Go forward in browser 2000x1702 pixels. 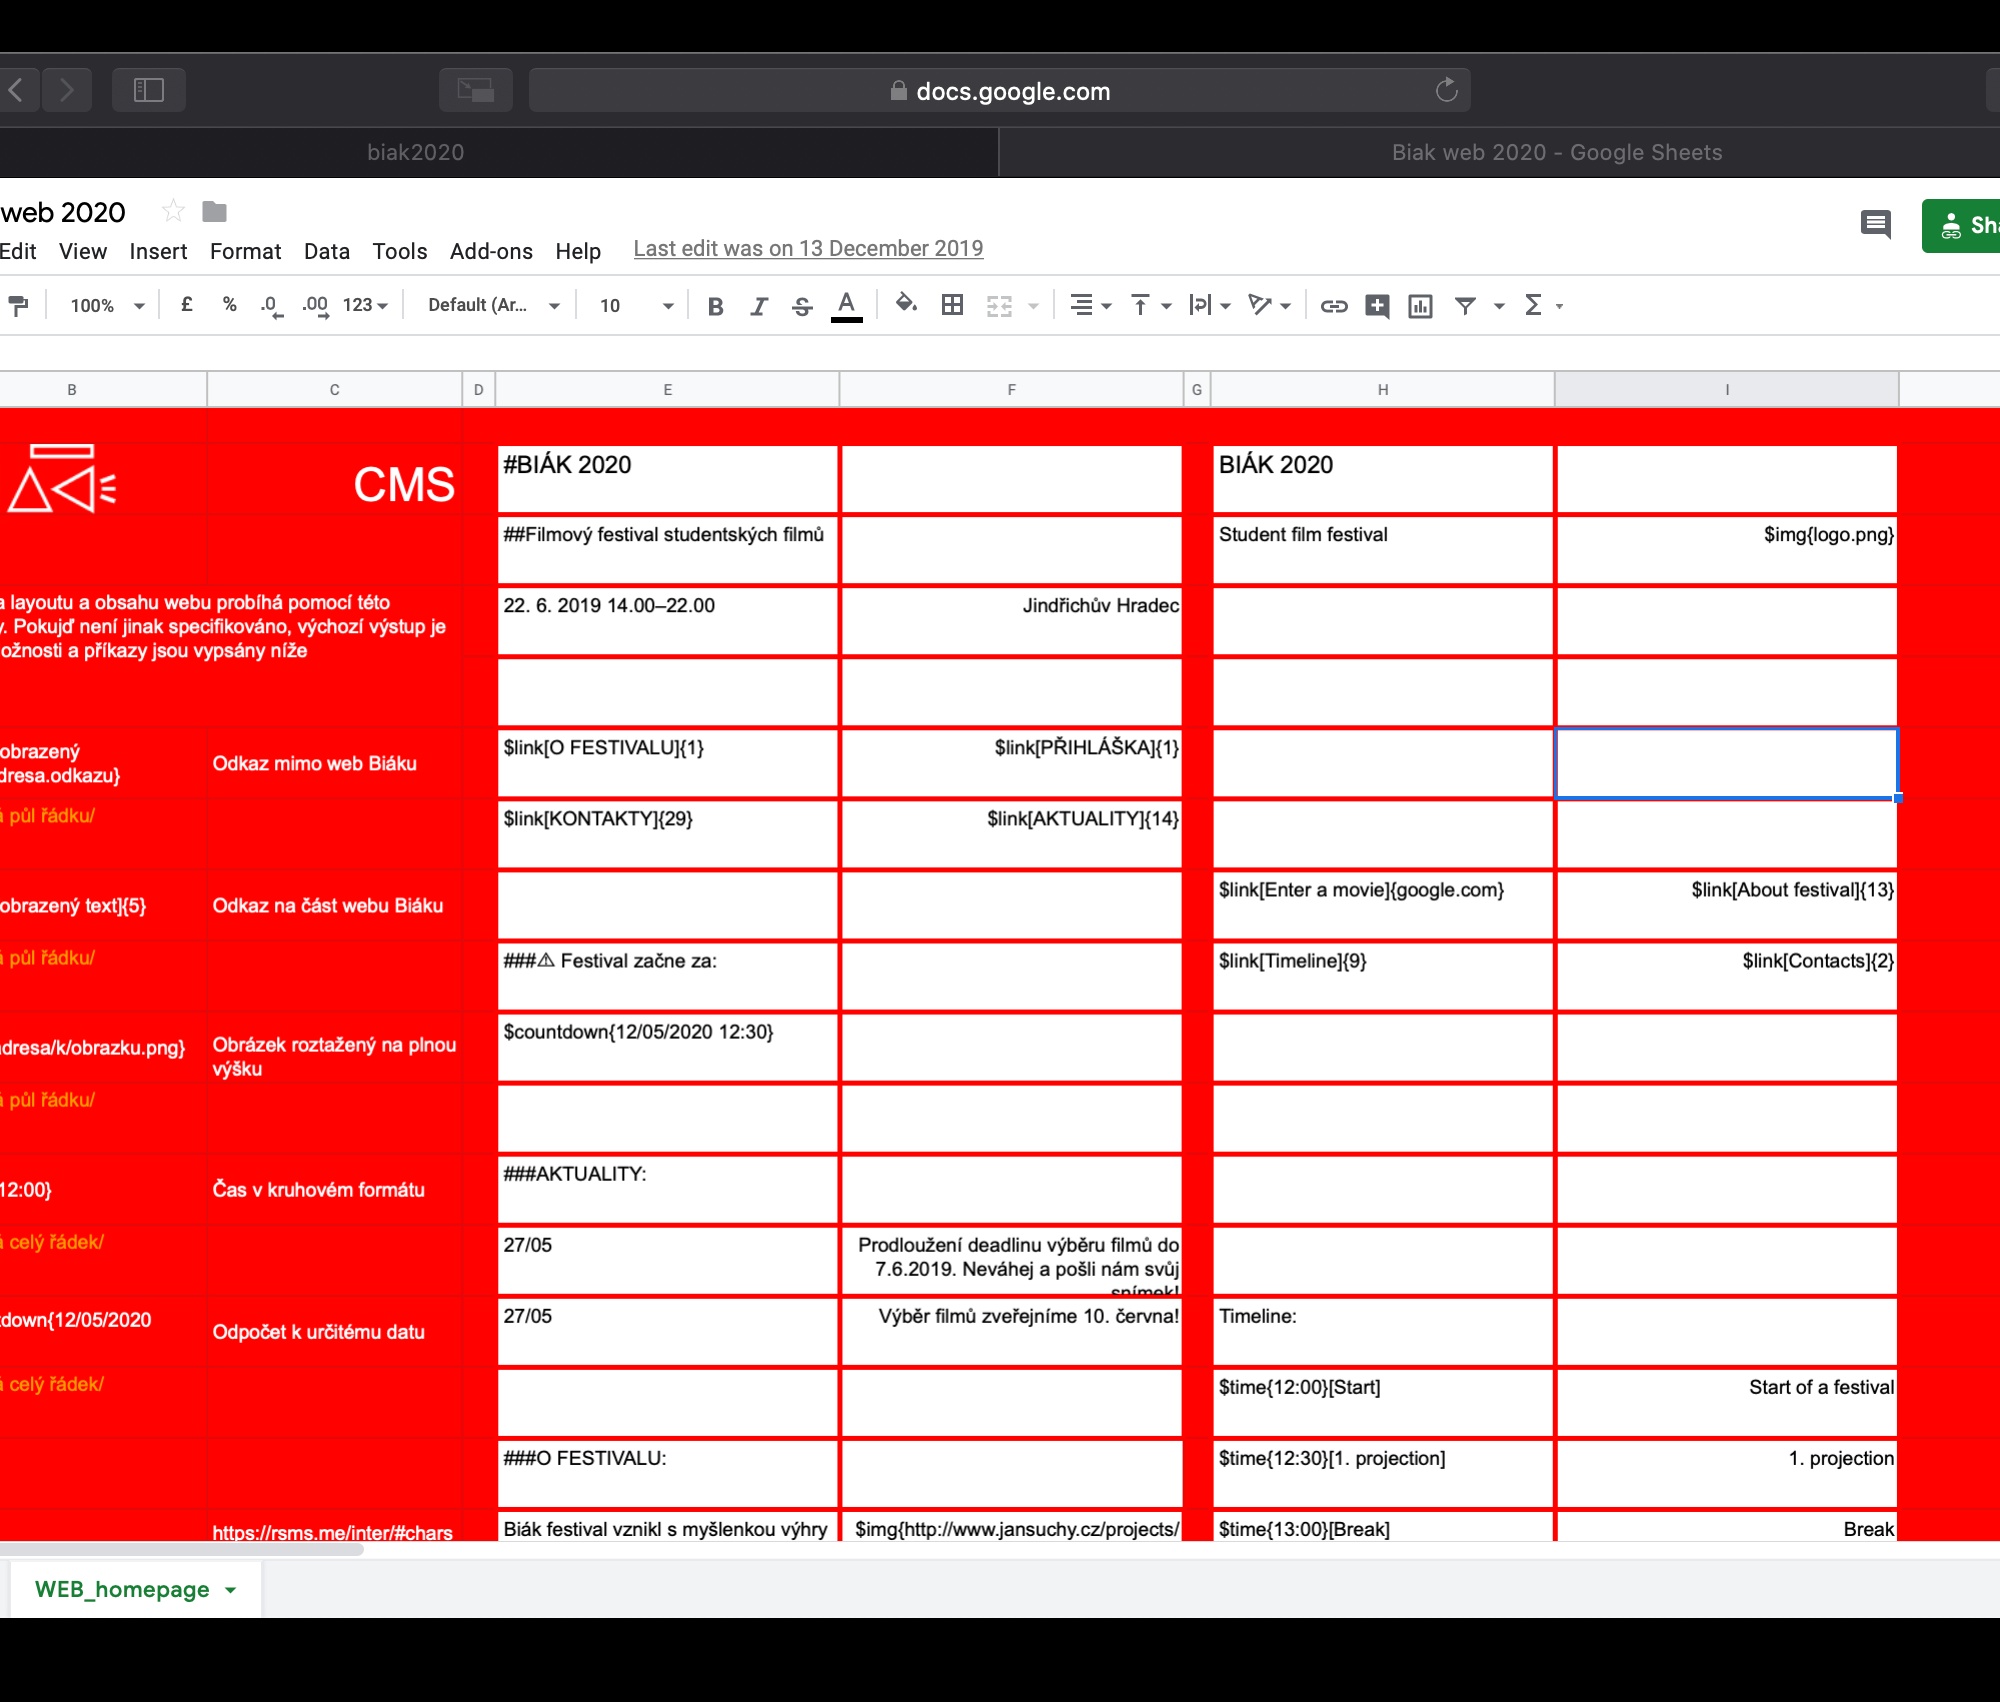click(x=68, y=90)
